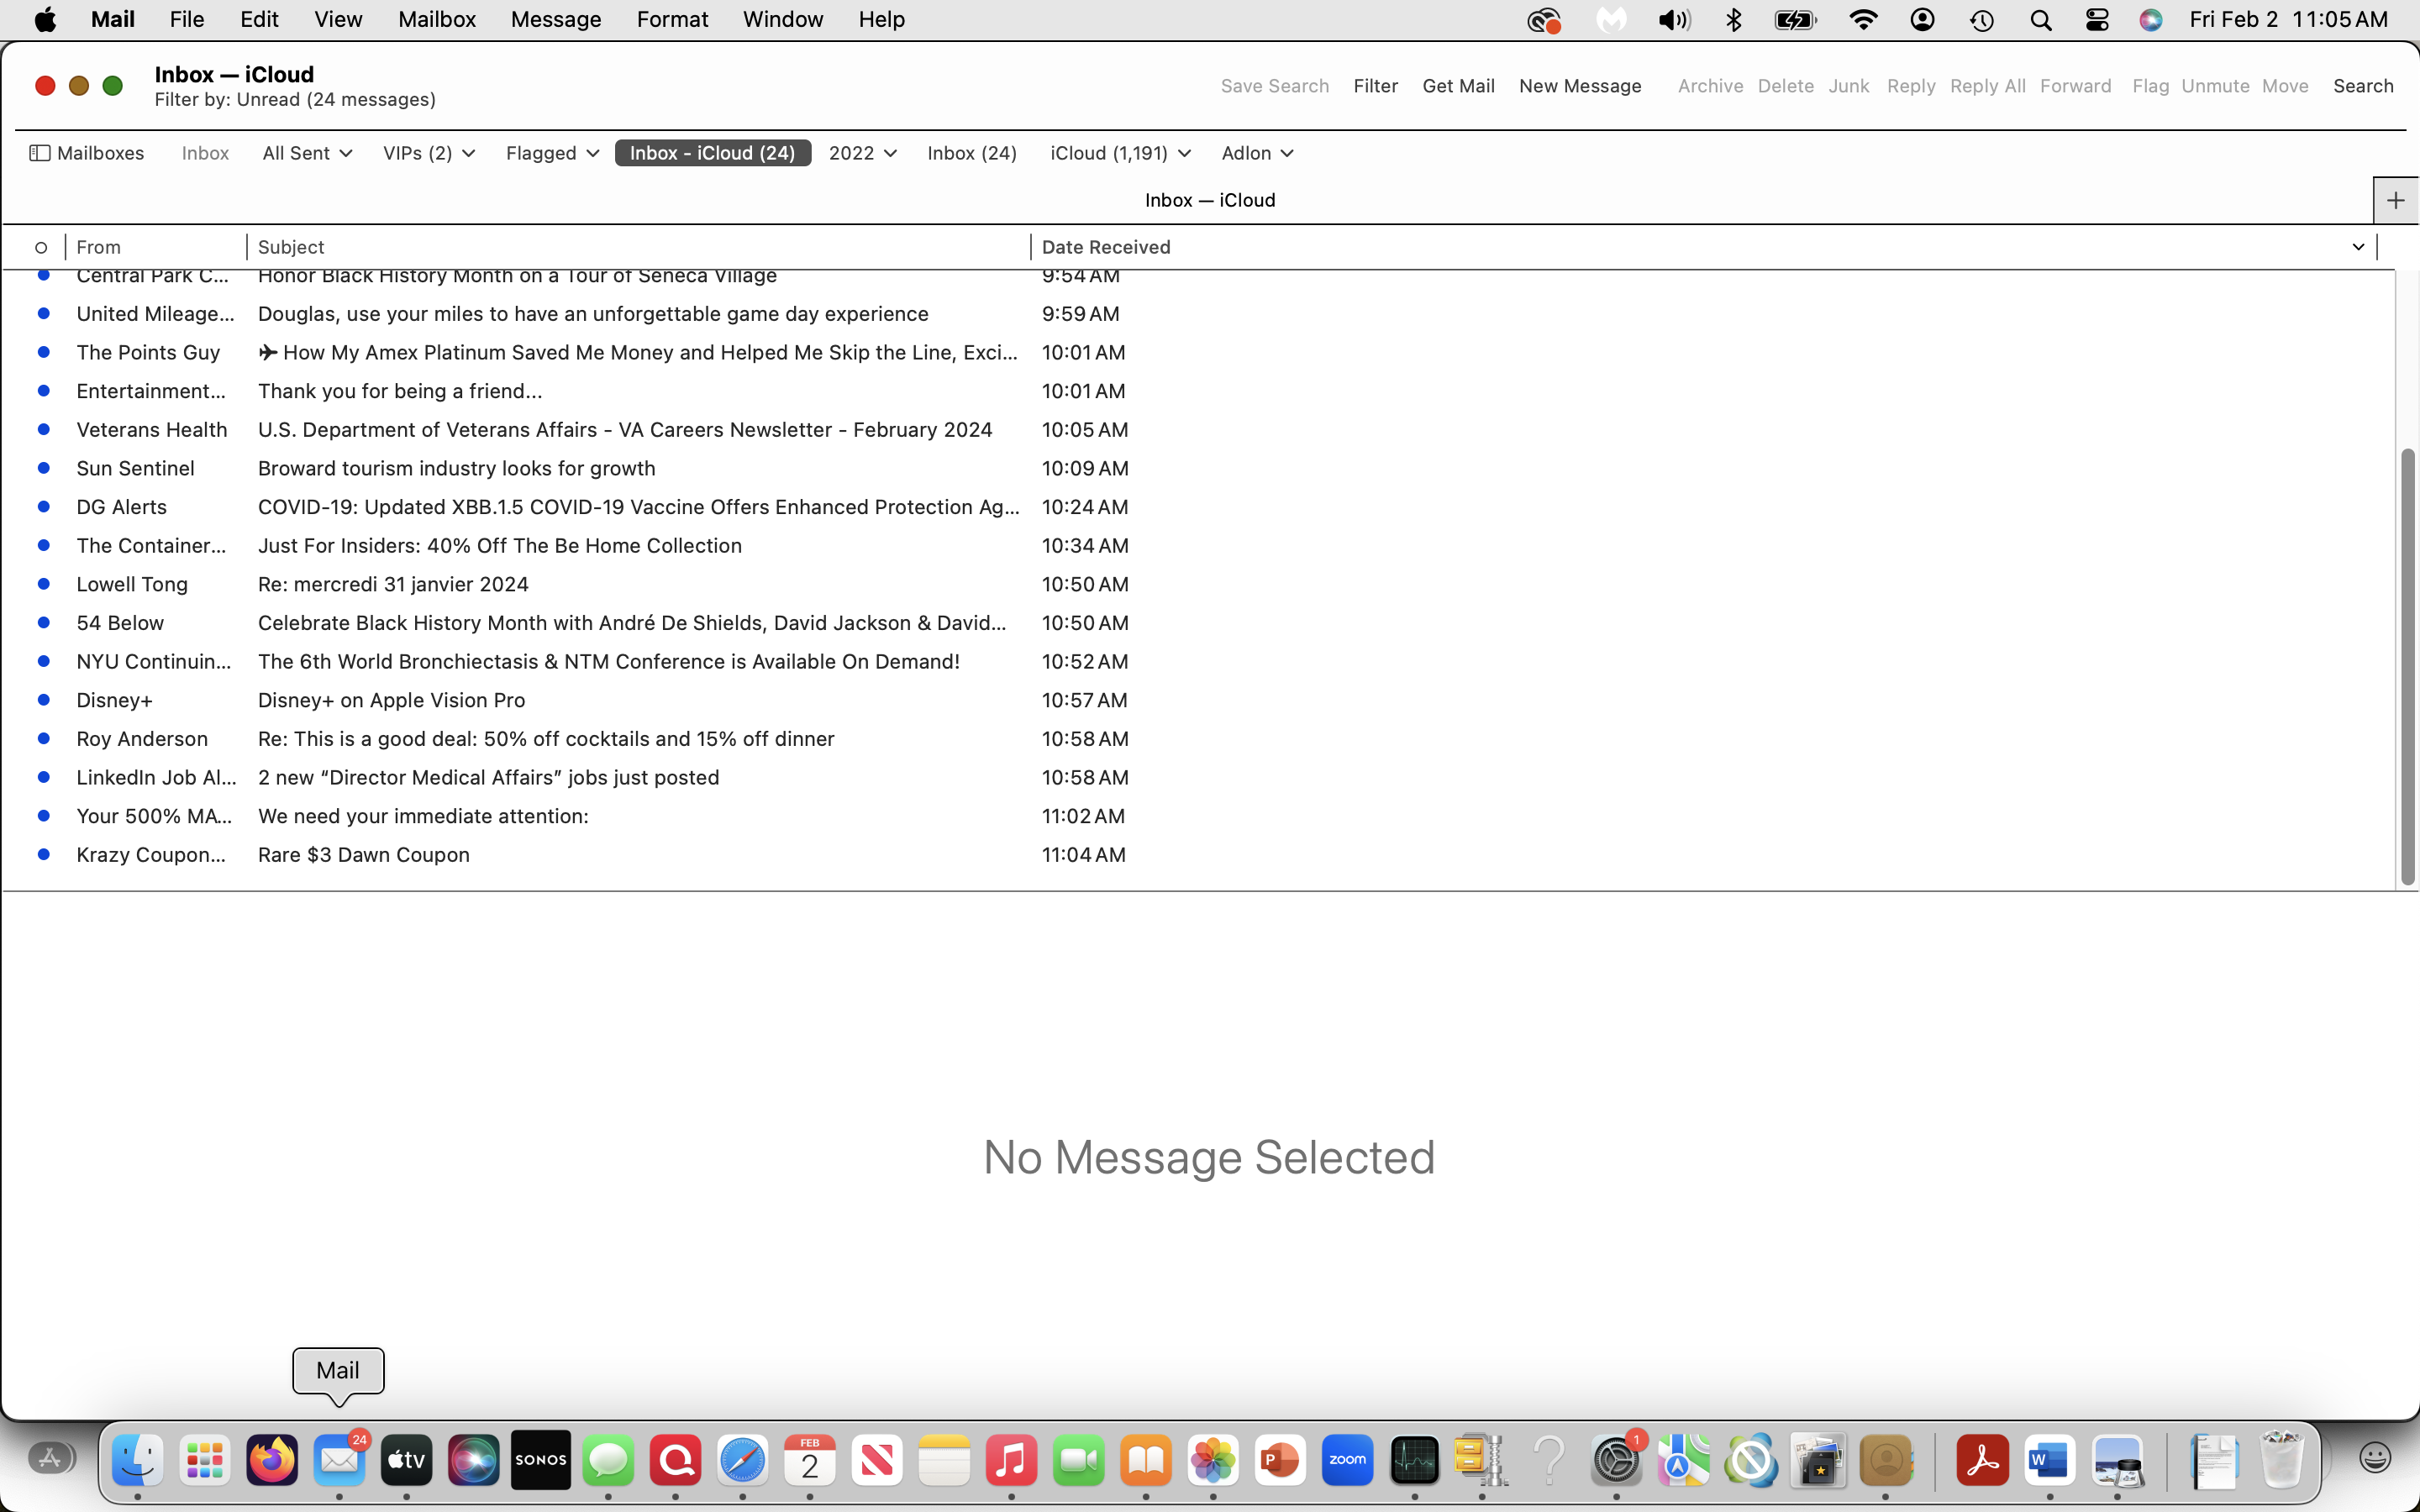Click the plus button to add a tab
2420x1512 pixels.
[2395, 200]
